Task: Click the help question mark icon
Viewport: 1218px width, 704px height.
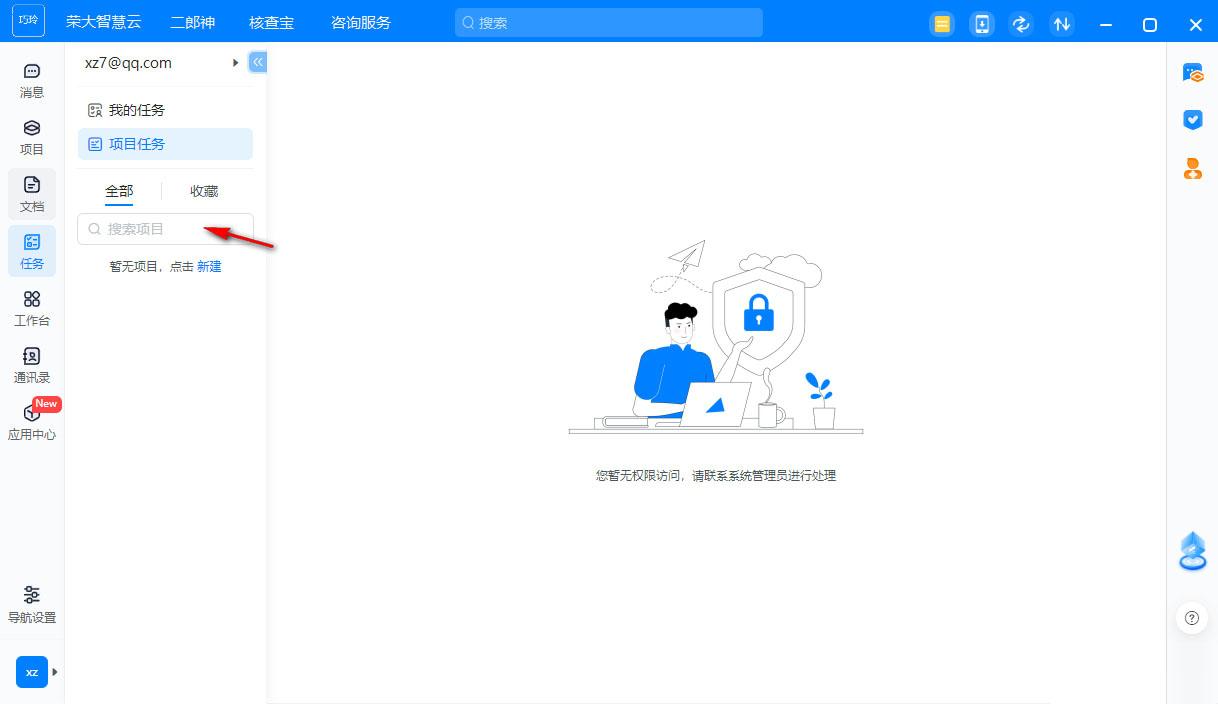Action: pos(1191,618)
